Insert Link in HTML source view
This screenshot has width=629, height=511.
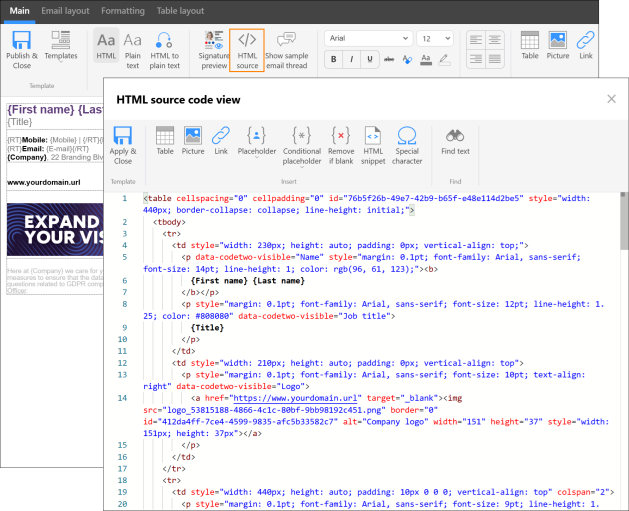pyautogui.click(x=221, y=141)
